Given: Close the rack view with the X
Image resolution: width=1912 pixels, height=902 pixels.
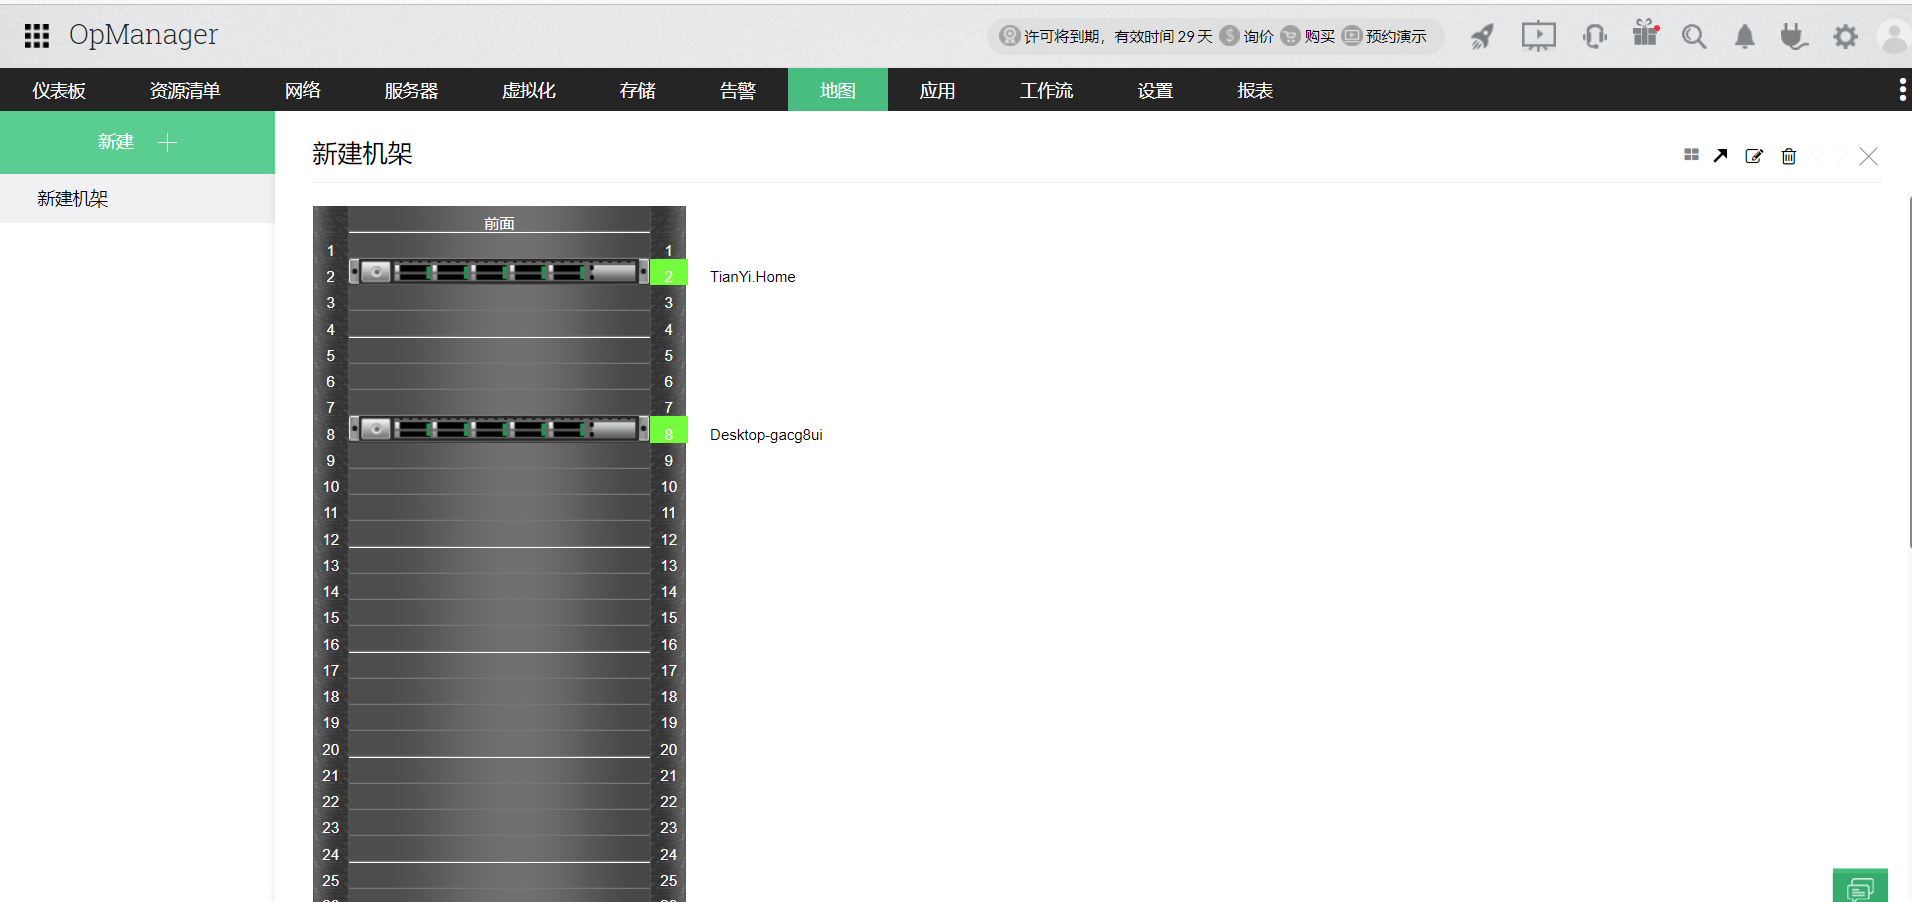Looking at the screenshot, I should click(1868, 156).
